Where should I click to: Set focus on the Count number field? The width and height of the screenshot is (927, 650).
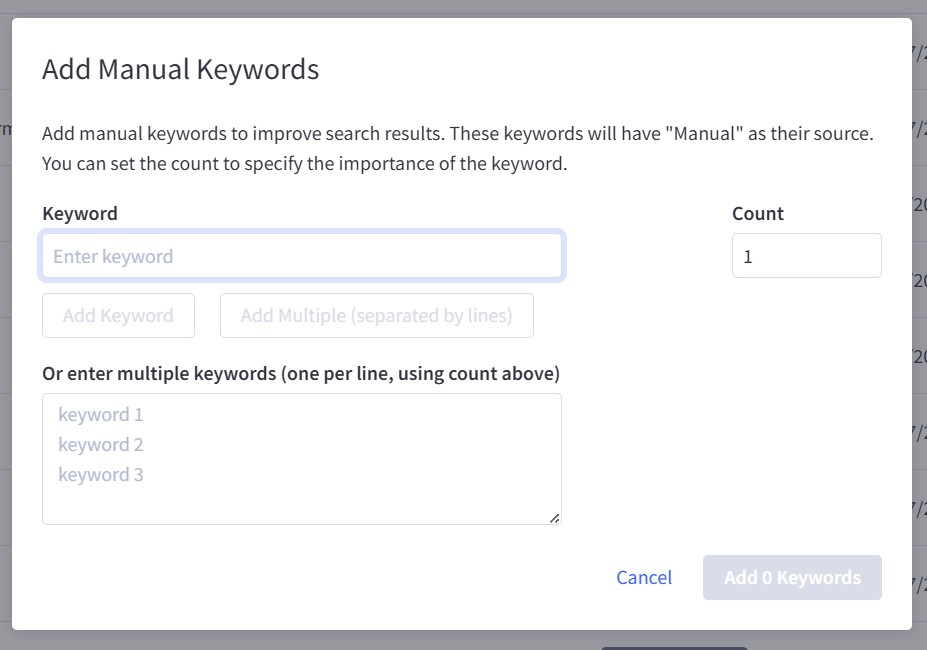coord(806,256)
